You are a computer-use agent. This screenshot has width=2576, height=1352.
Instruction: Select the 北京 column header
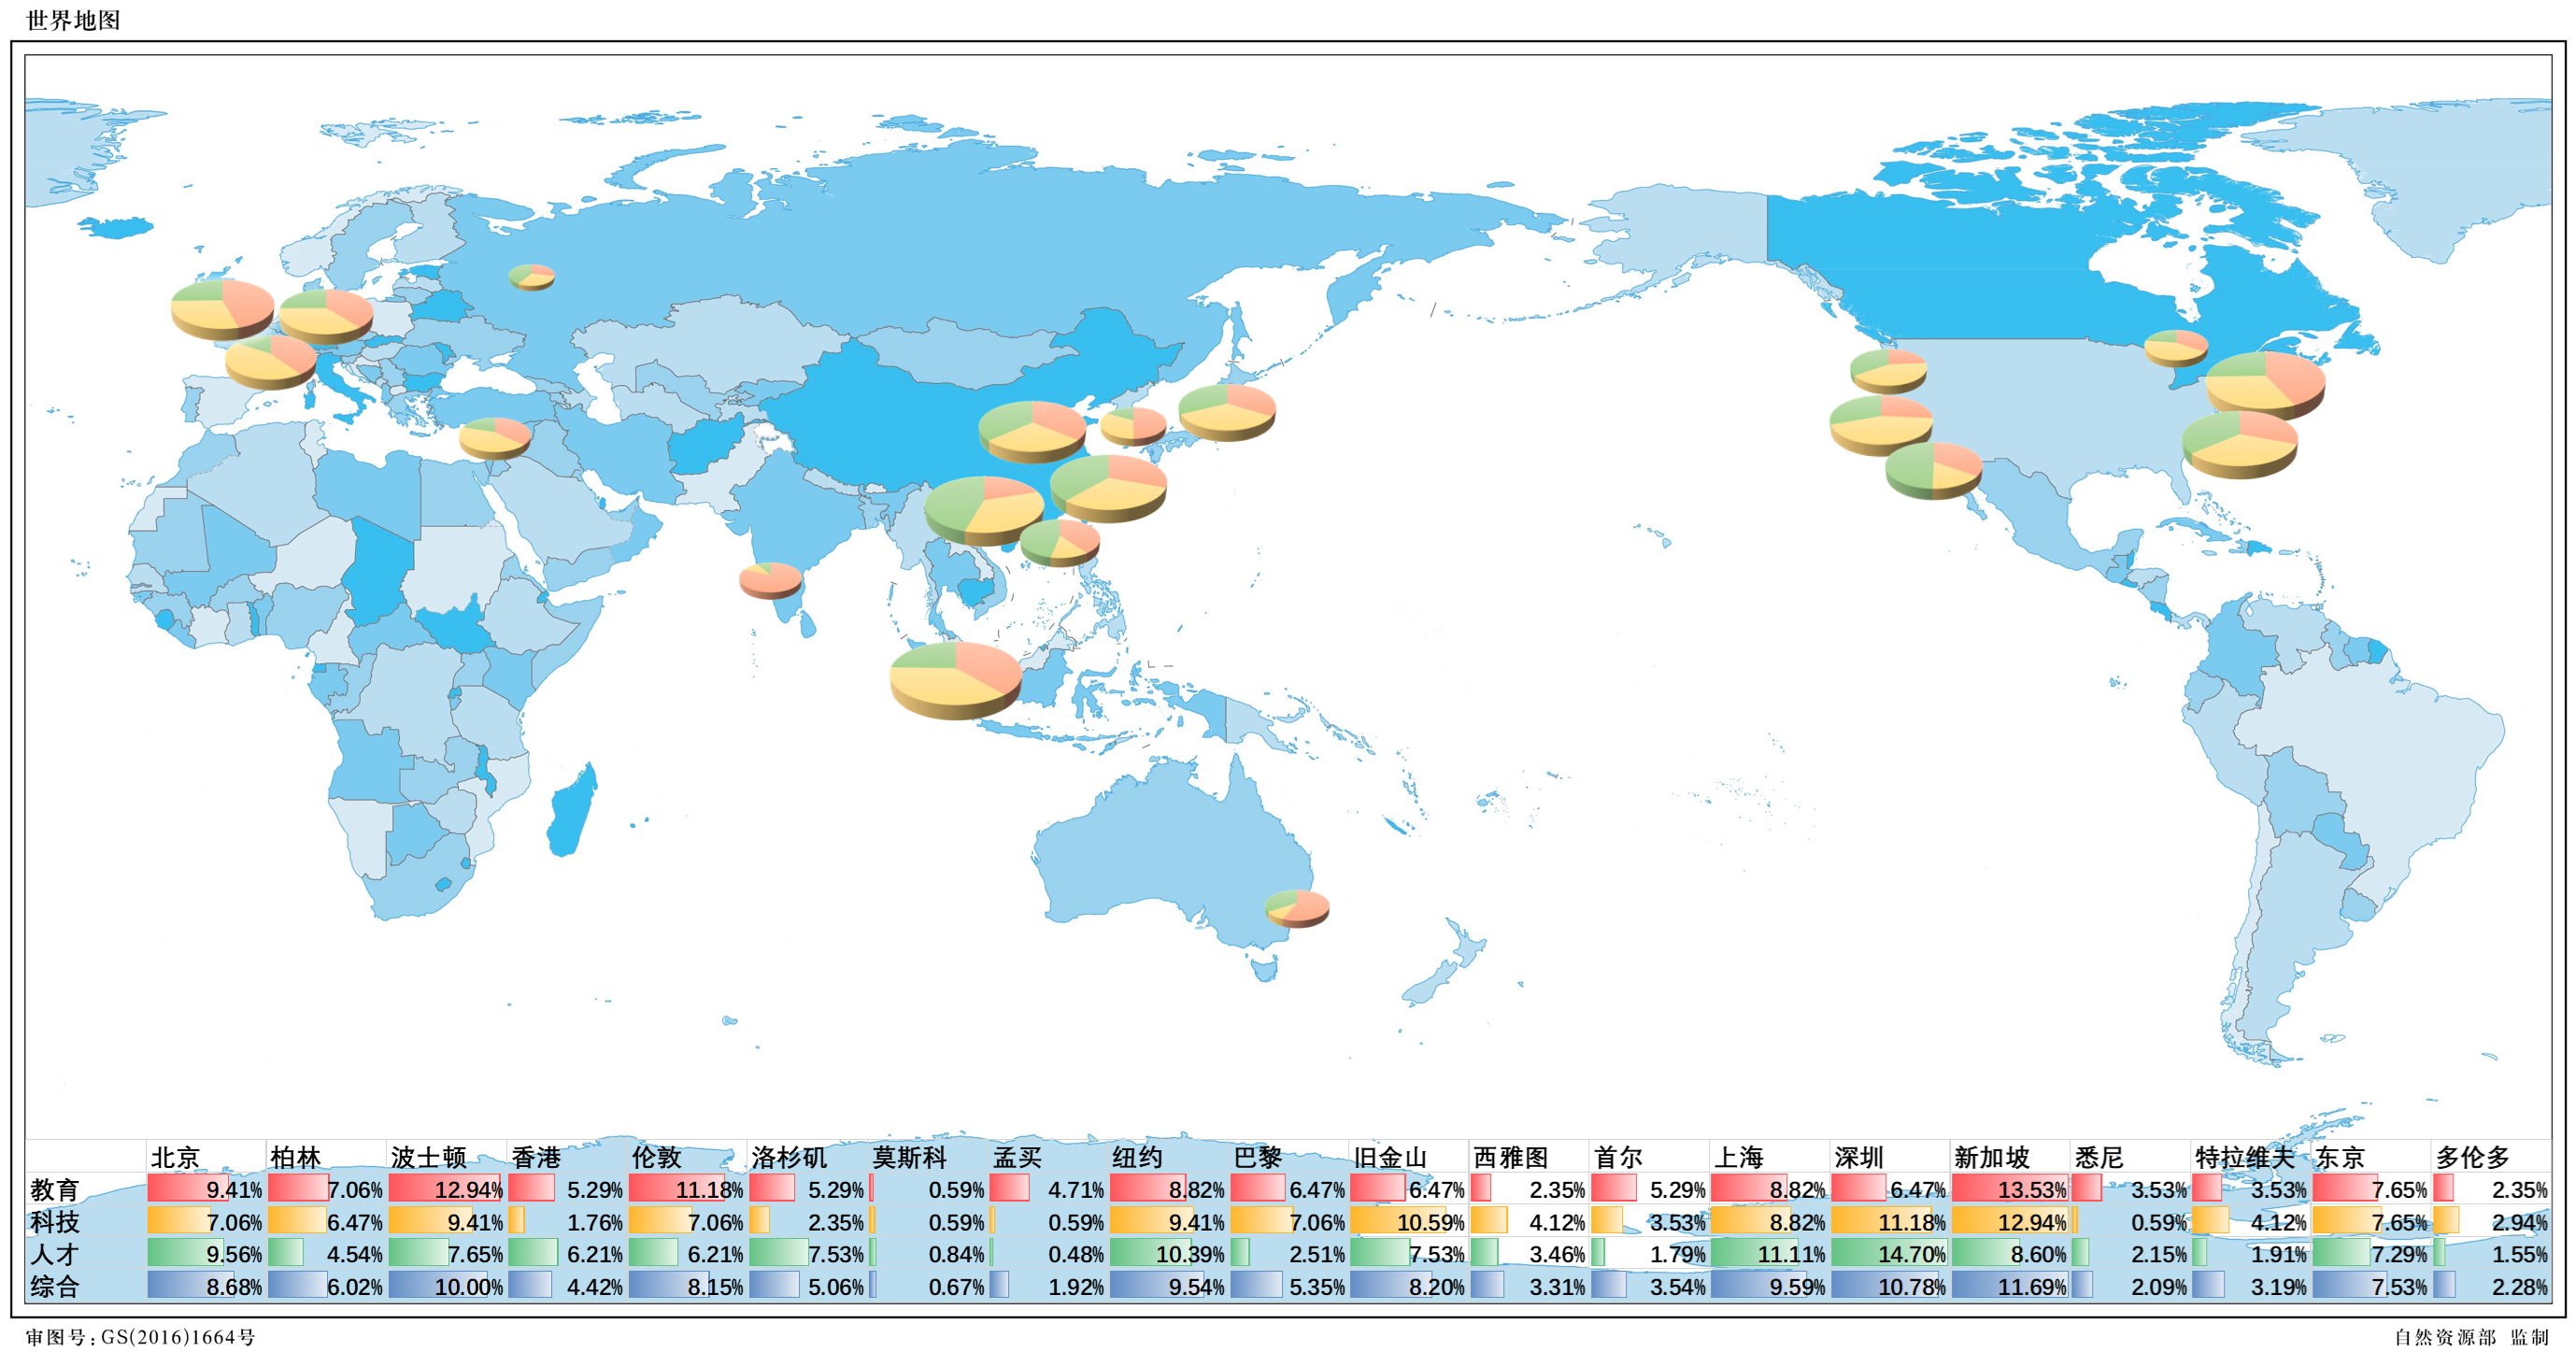176,1157
